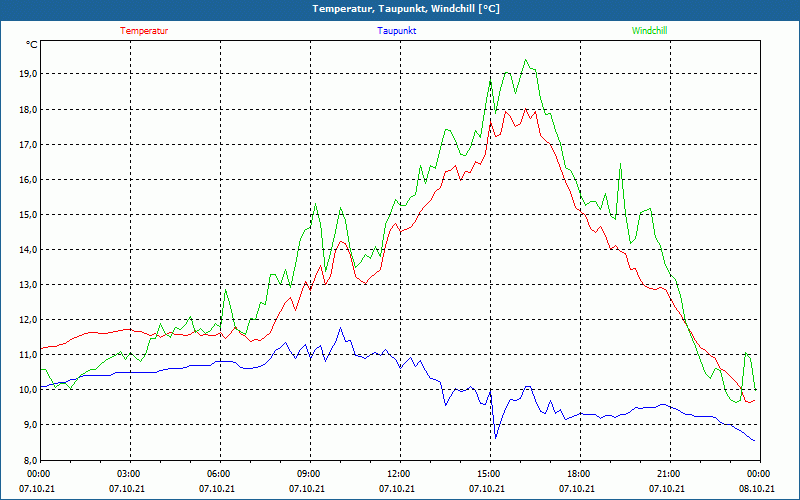
Task: Click the 15:00 time label on the x-axis
Action: pyautogui.click(x=490, y=474)
